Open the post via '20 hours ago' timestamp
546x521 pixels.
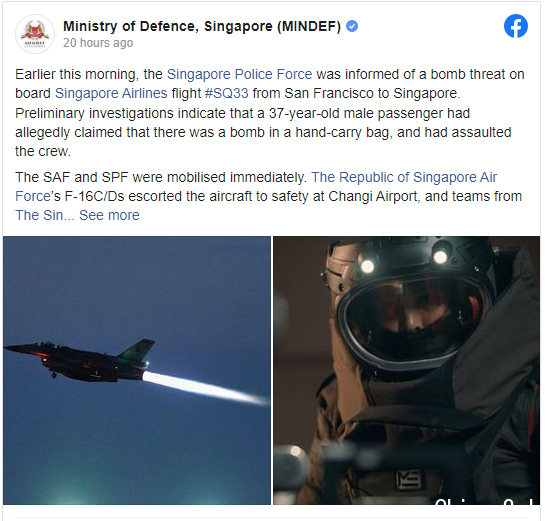click(x=98, y=43)
